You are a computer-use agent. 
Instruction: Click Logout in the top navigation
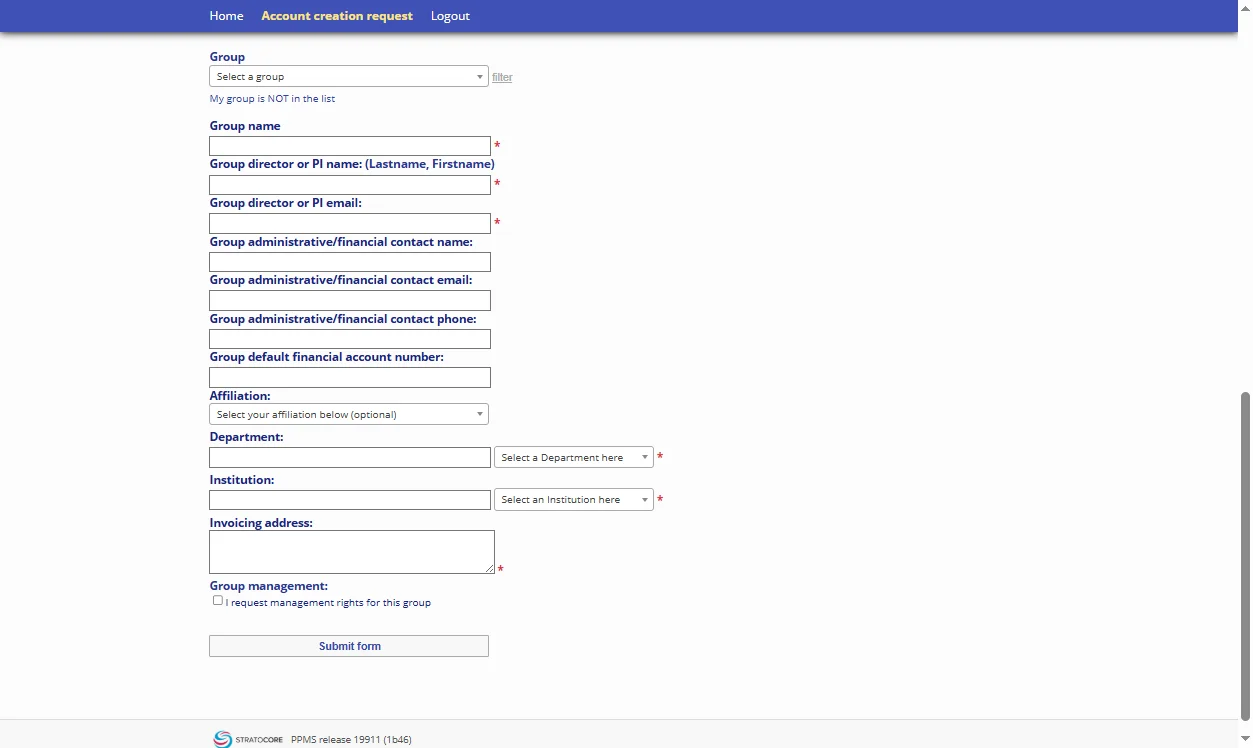450,16
